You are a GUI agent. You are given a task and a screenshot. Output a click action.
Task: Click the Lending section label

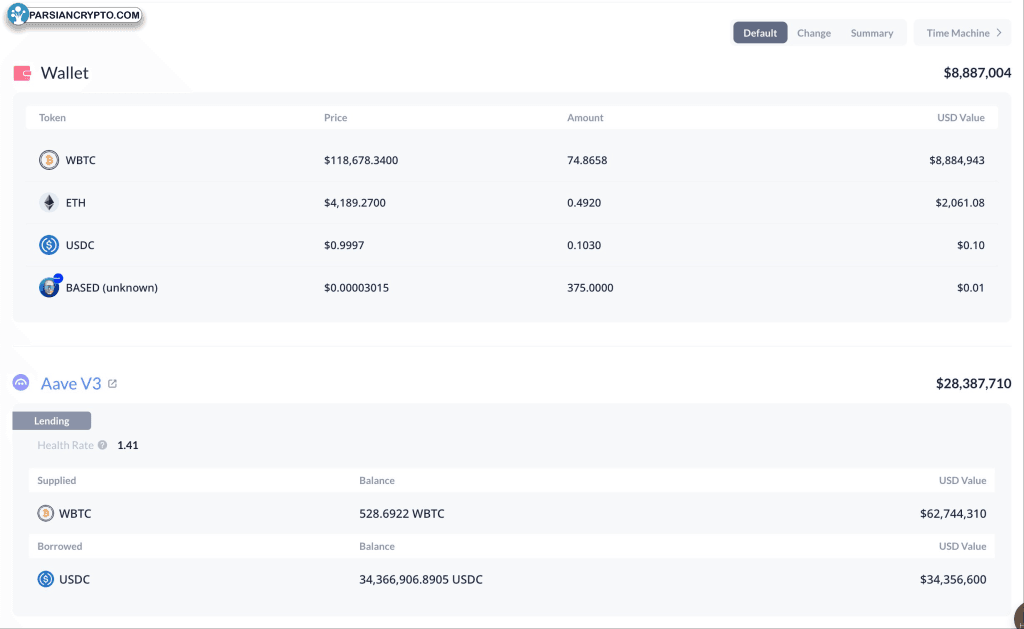52,421
